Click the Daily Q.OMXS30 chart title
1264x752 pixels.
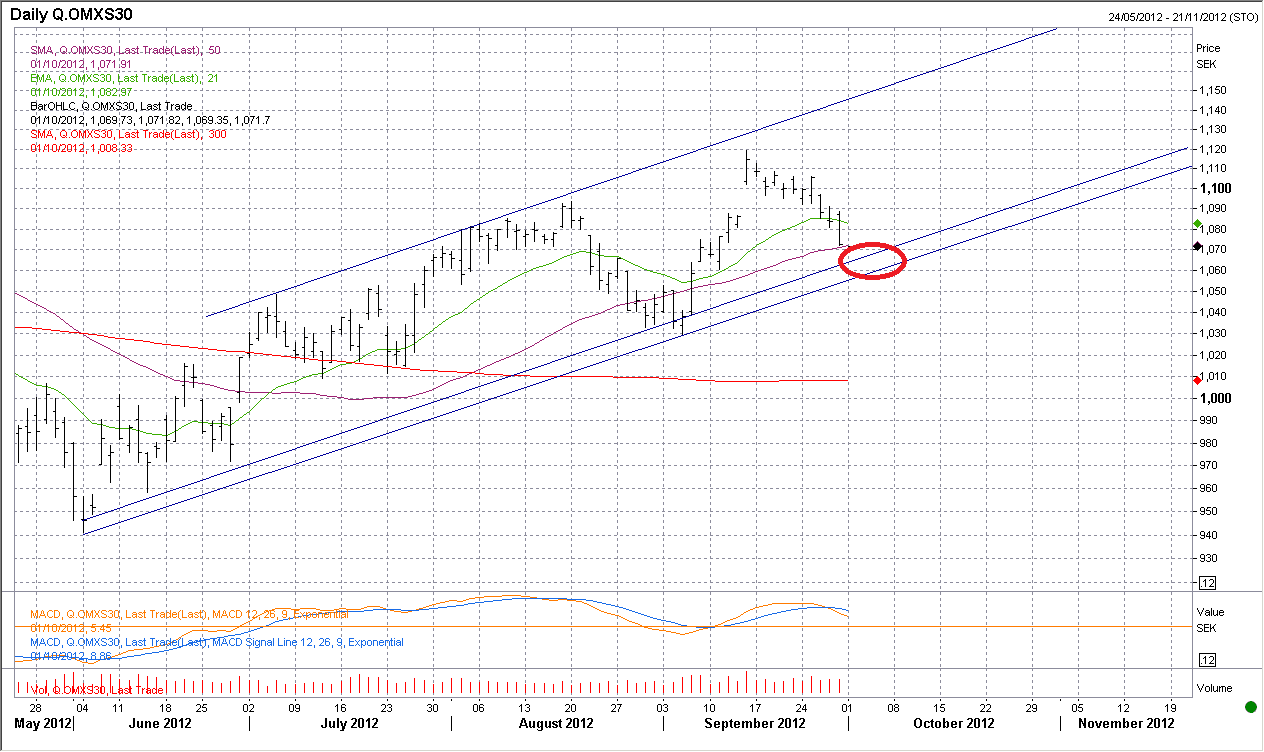pos(70,15)
